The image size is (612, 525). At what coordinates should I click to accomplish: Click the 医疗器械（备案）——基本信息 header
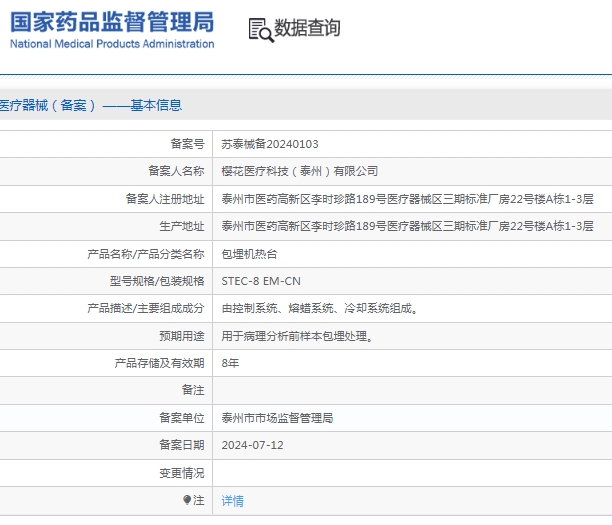coord(91,105)
